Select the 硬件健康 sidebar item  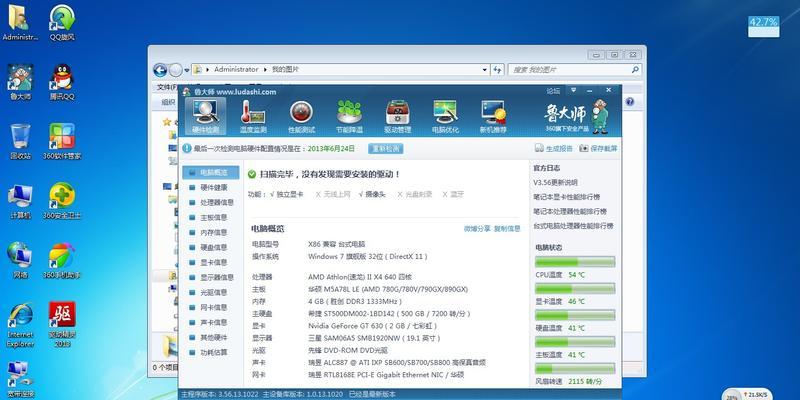(x=211, y=187)
